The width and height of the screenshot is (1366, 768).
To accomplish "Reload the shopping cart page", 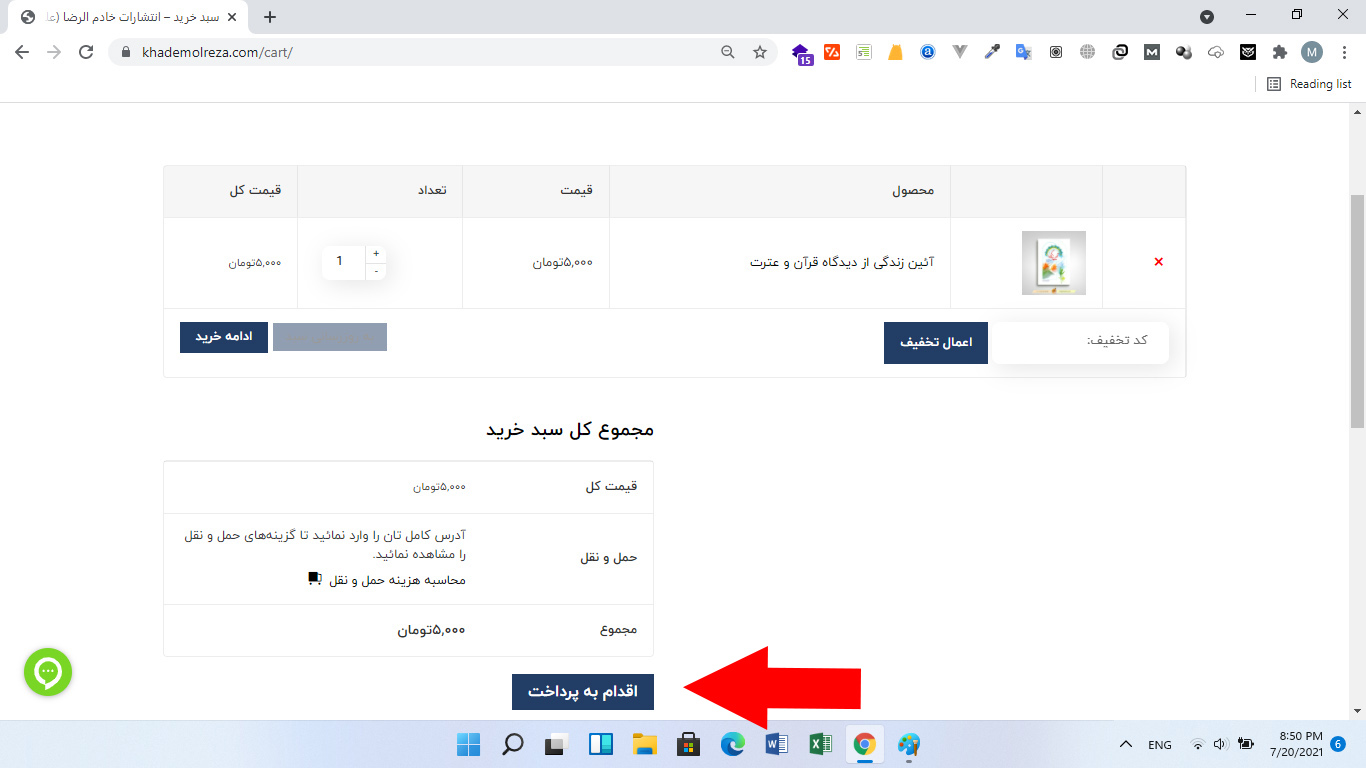I will 84,51.
